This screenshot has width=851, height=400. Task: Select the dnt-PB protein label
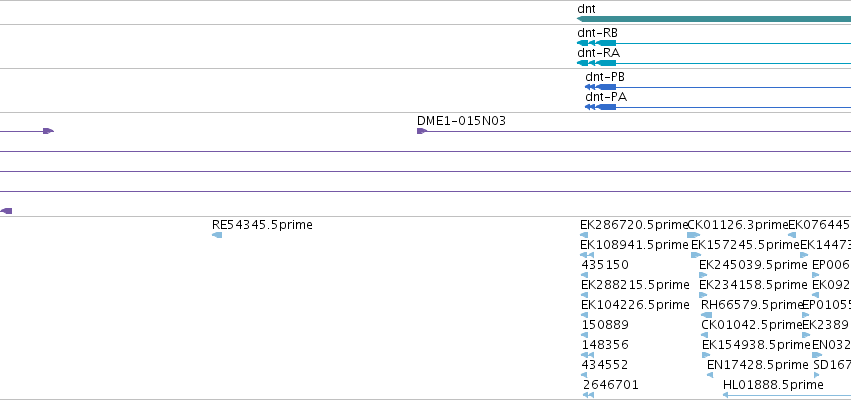(x=605, y=77)
